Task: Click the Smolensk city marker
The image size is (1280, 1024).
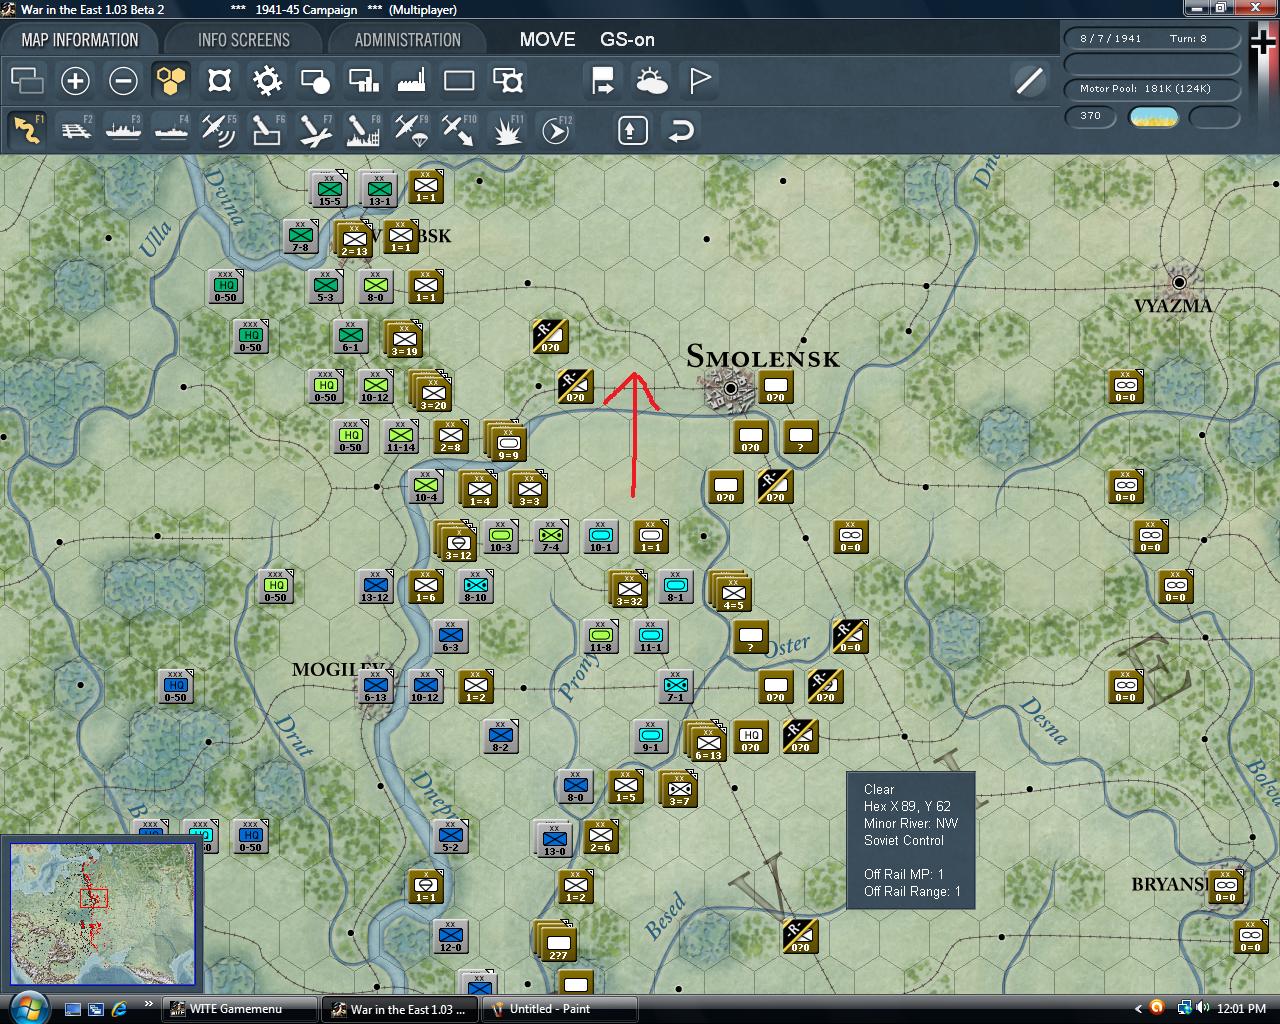Action: (x=731, y=388)
